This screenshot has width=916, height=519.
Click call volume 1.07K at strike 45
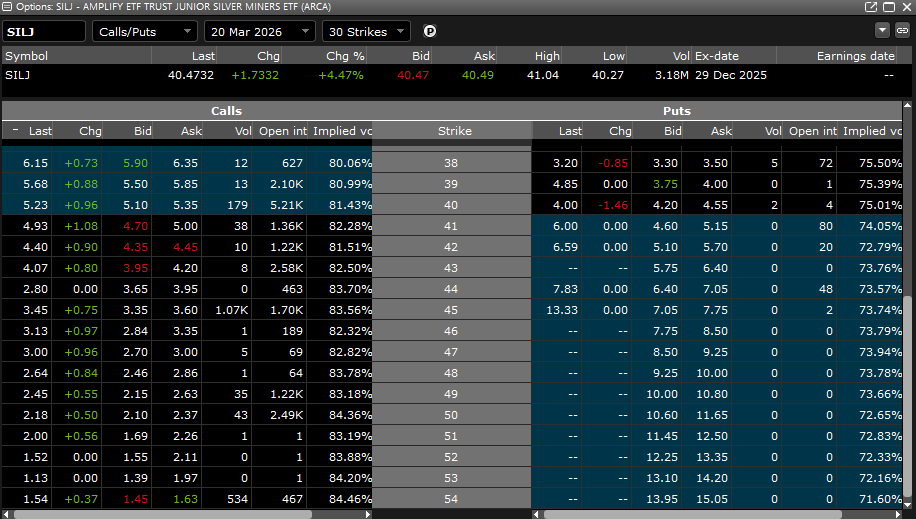click(x=231, y=310)
